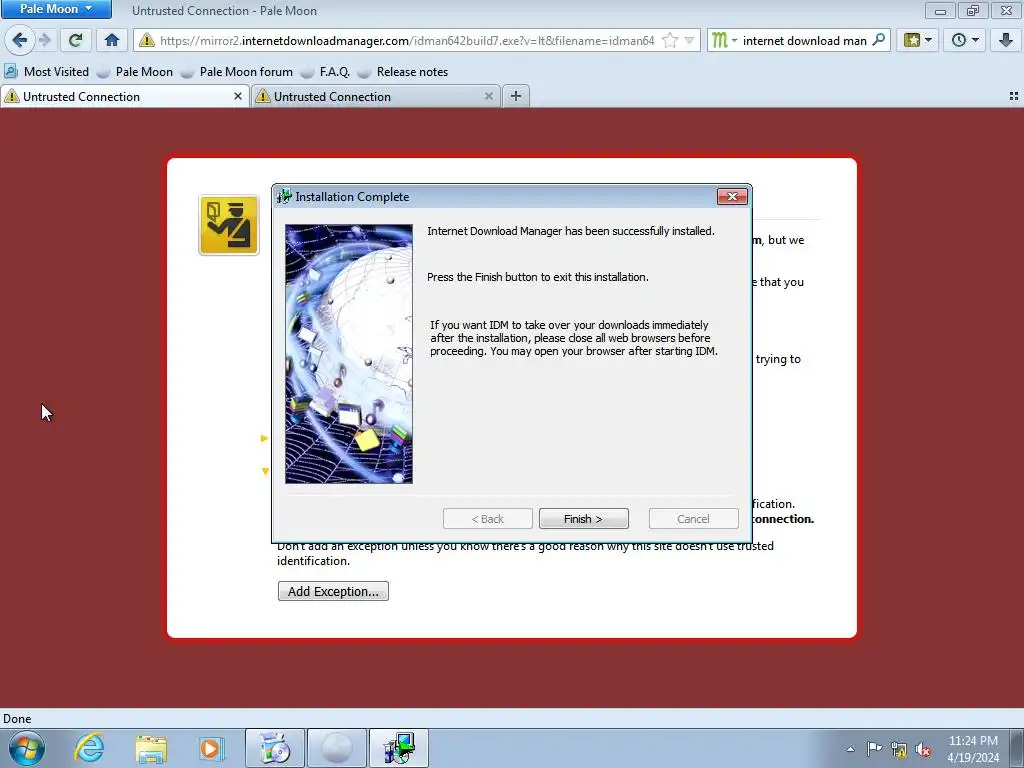Click the software installer disc taskbar icon

pyautogui.click(x=274, y=748)
